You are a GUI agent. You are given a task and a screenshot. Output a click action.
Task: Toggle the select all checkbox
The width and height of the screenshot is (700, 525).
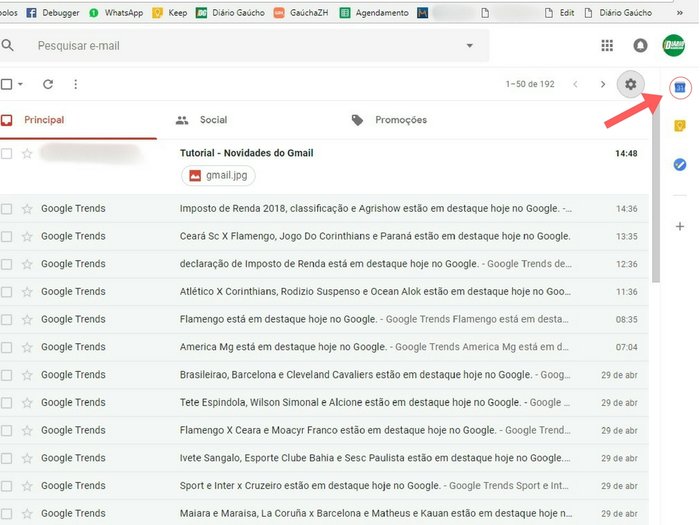[6, 84]
